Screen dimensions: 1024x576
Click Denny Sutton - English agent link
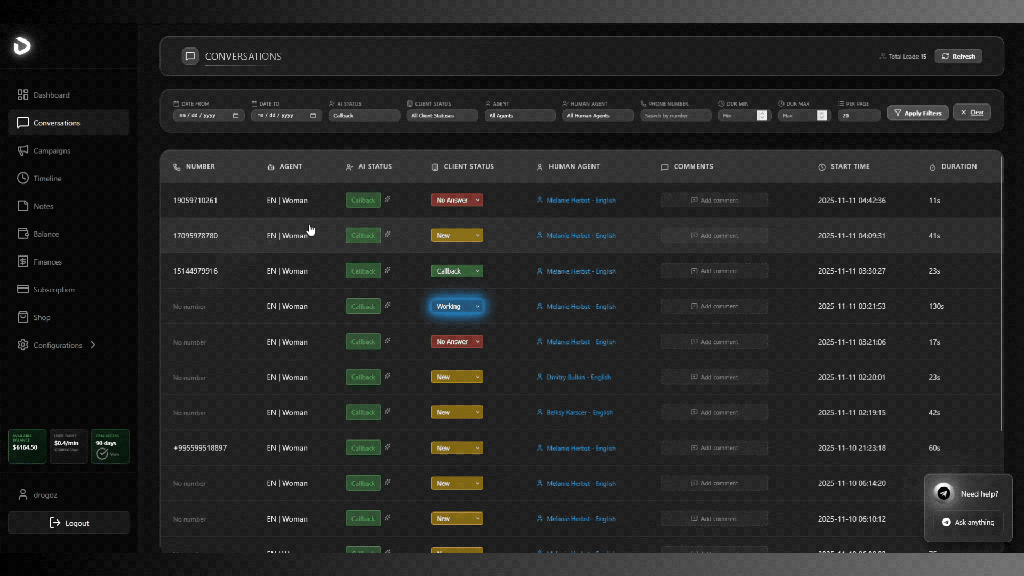578,377
